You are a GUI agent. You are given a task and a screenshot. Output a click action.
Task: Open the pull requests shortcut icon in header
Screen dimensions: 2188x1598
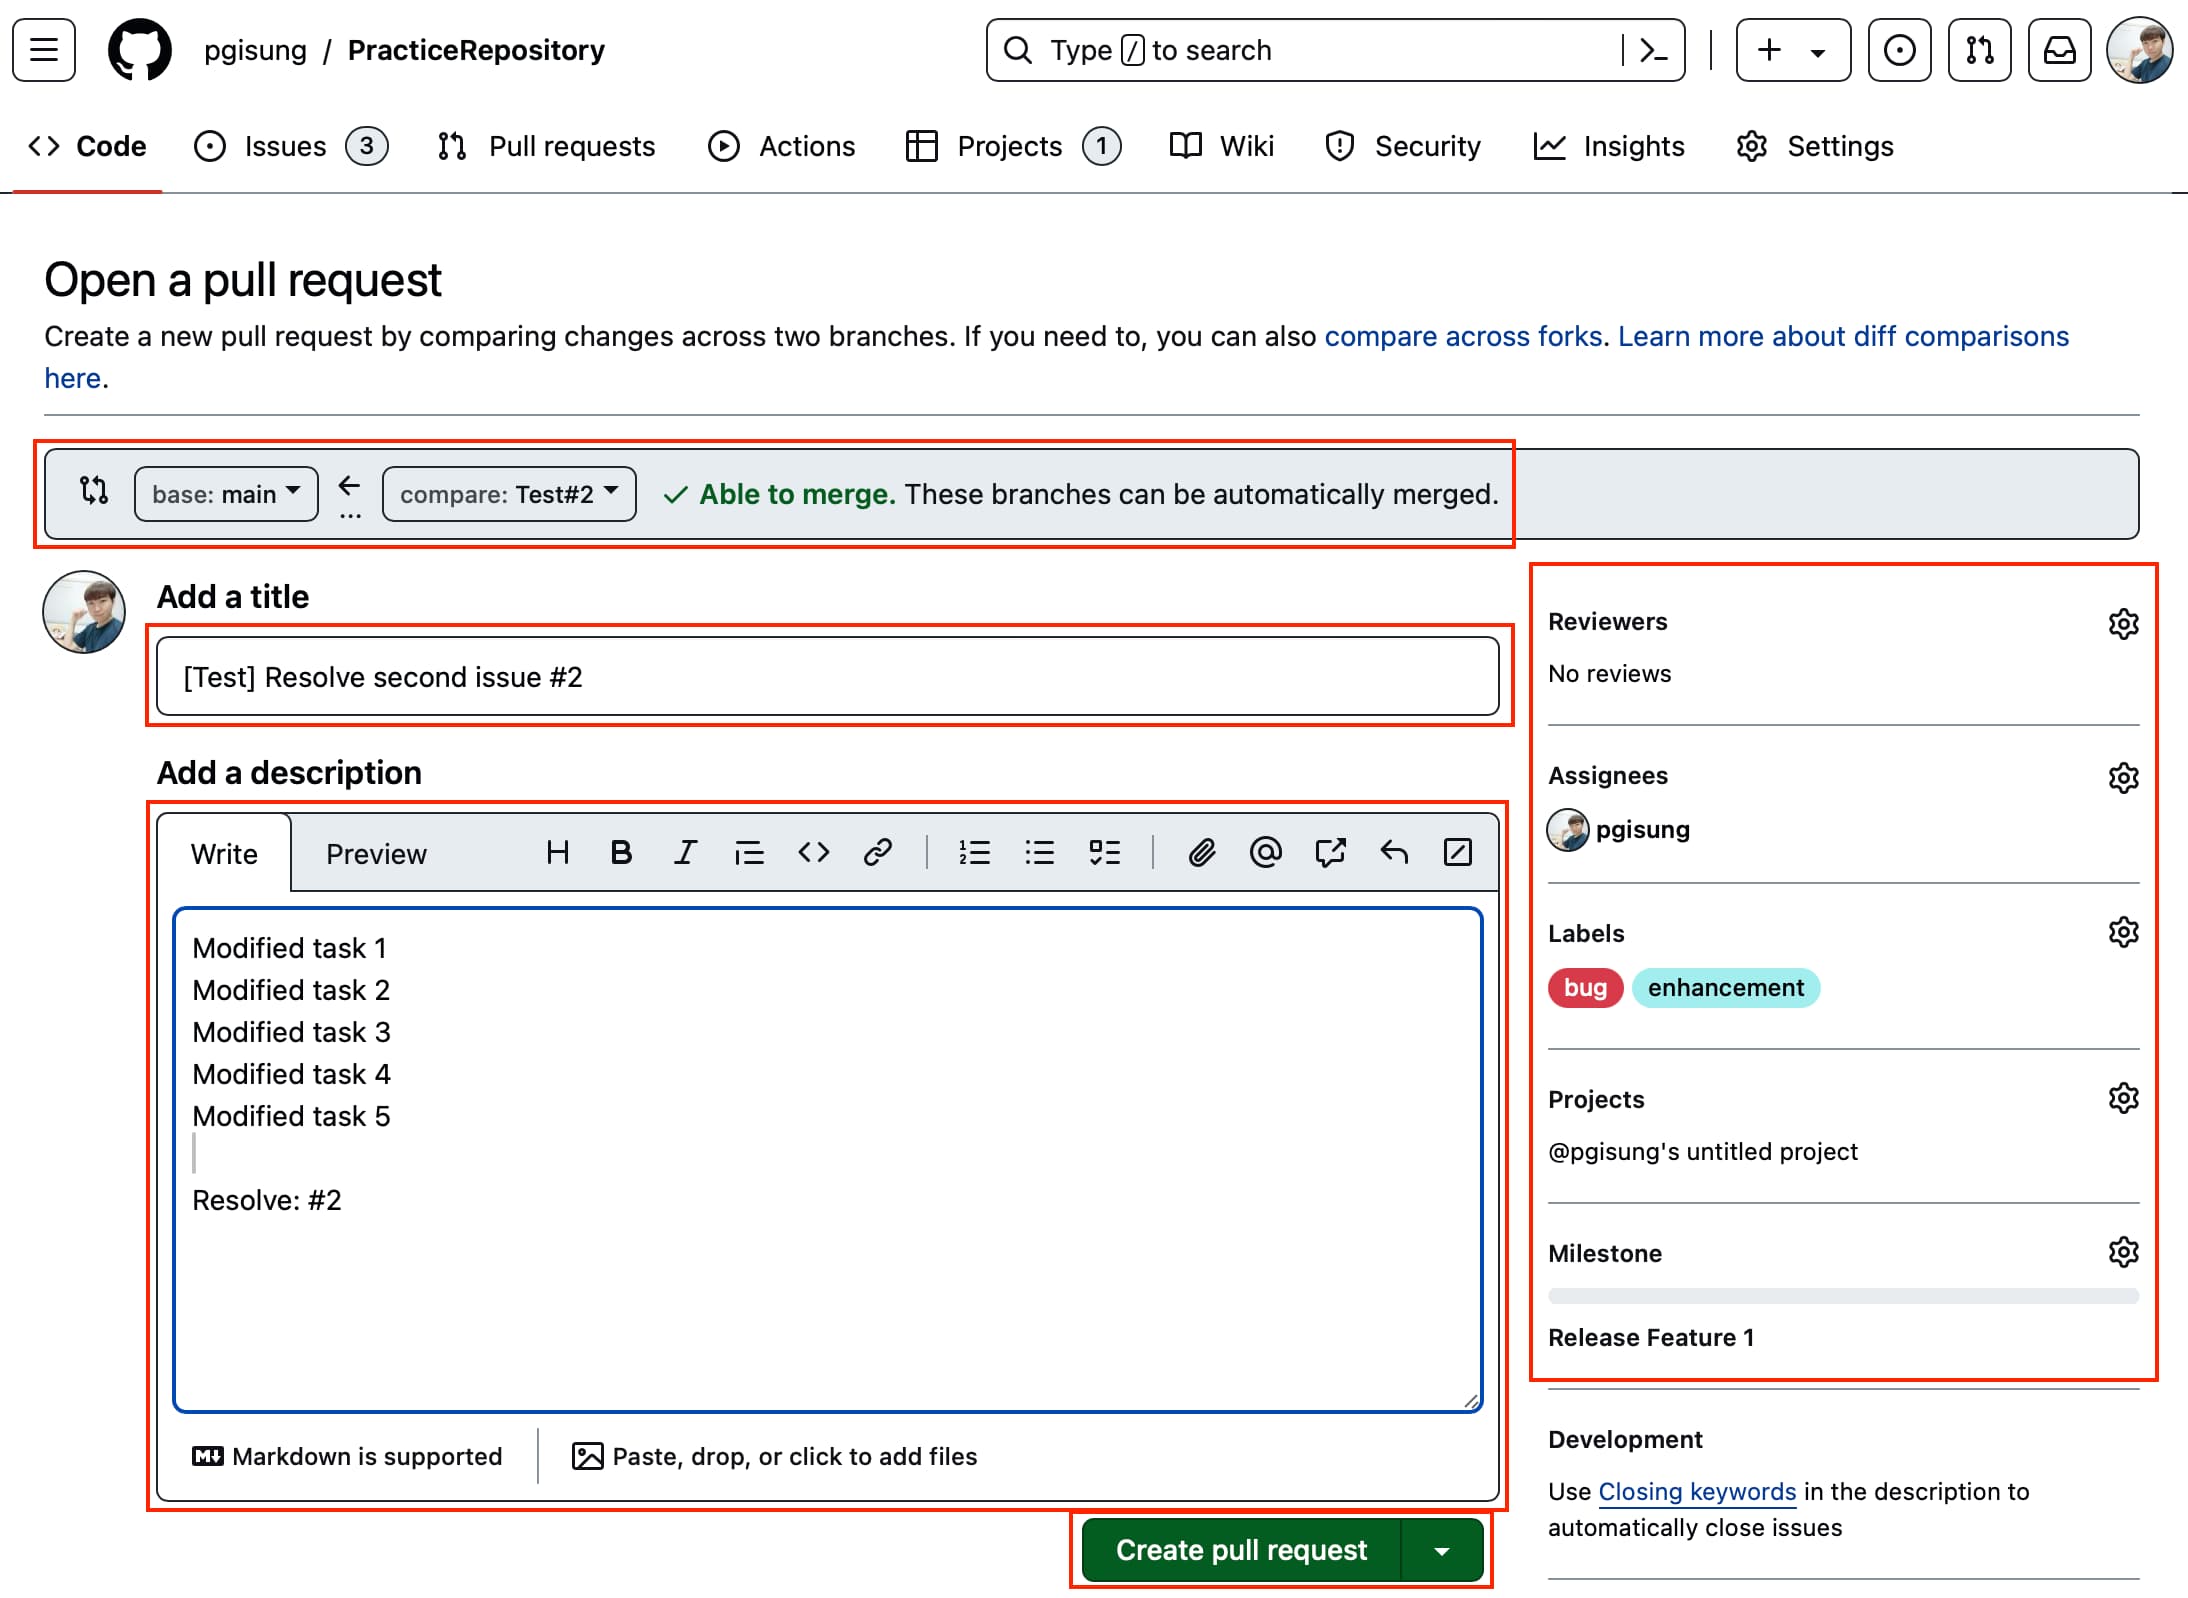tap(1980, 50)
